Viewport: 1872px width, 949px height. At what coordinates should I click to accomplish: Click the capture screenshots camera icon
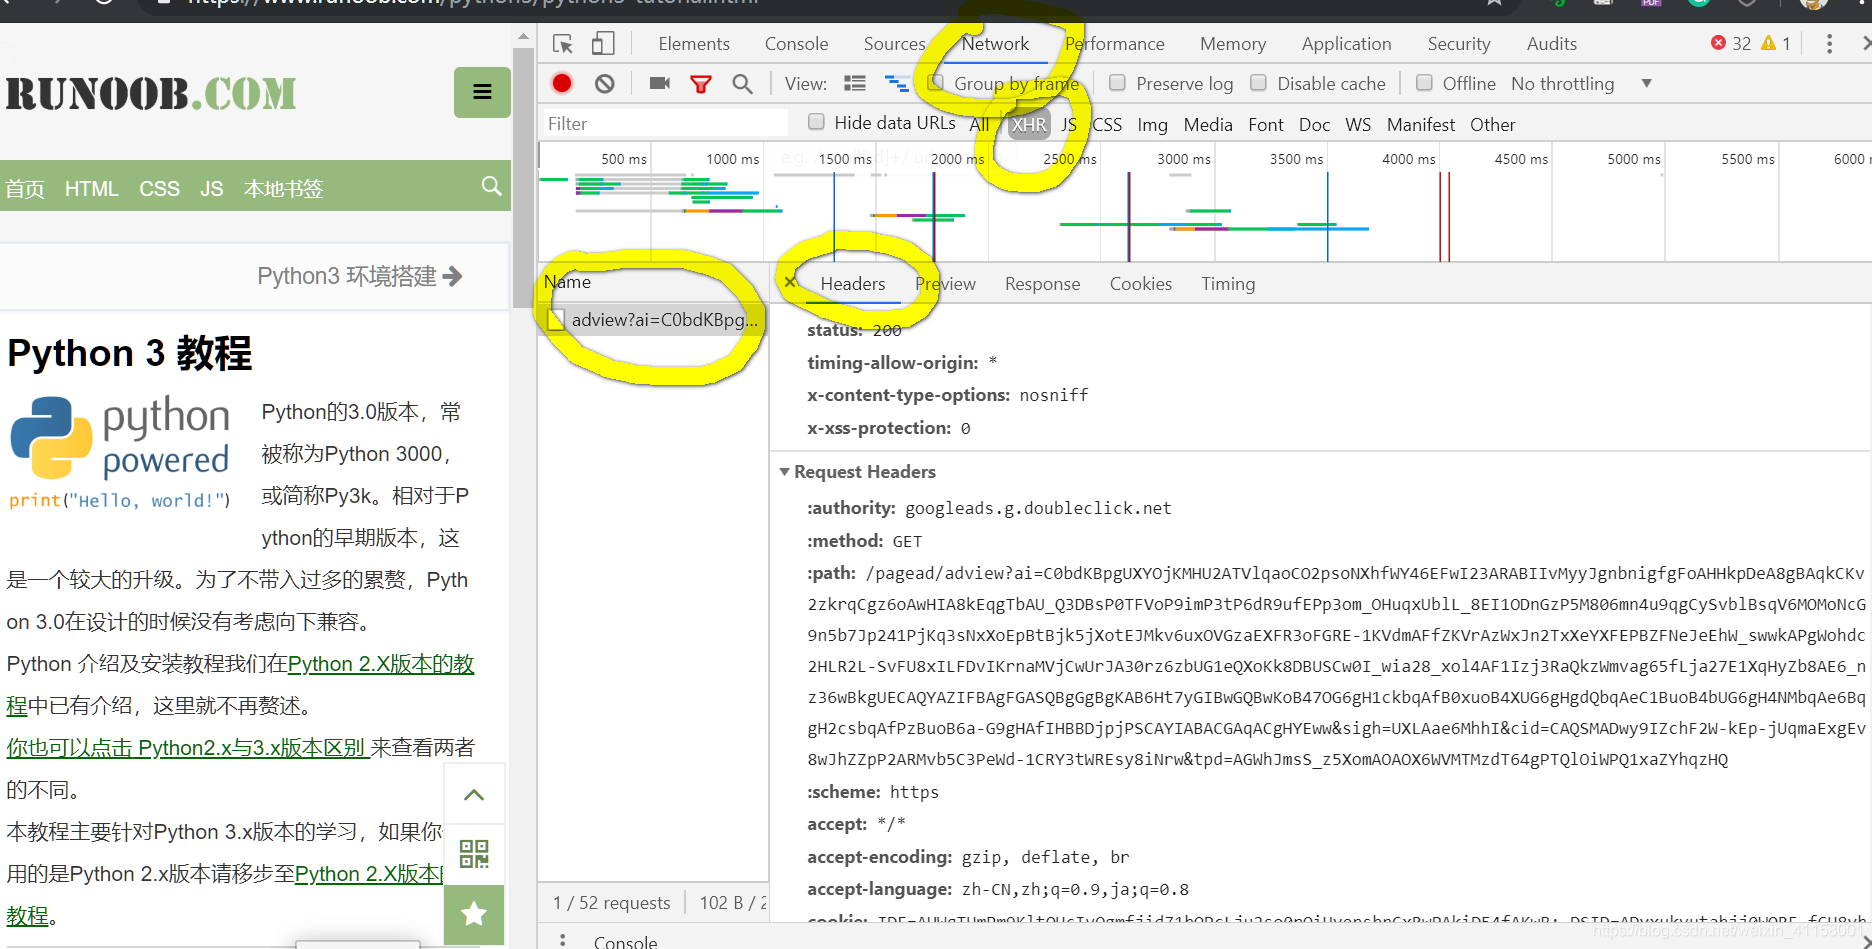(x=660, y=84)
